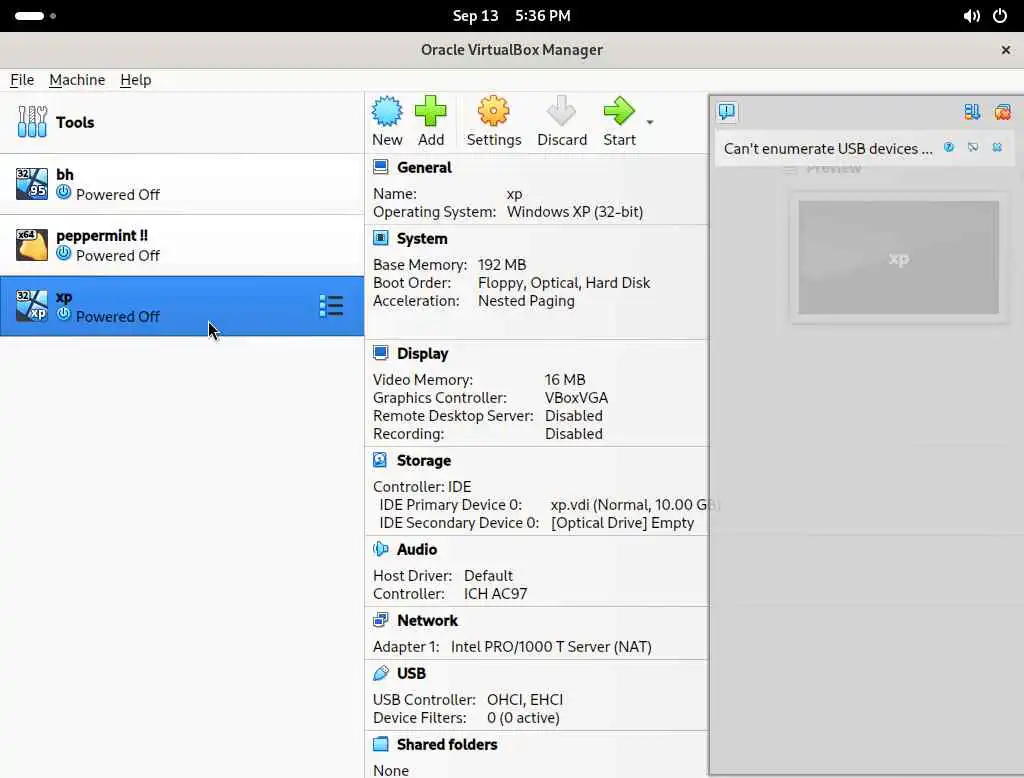Screen dimensions: 1024x778
Task: Select the bh virtual machine
Action: [182, 184]
